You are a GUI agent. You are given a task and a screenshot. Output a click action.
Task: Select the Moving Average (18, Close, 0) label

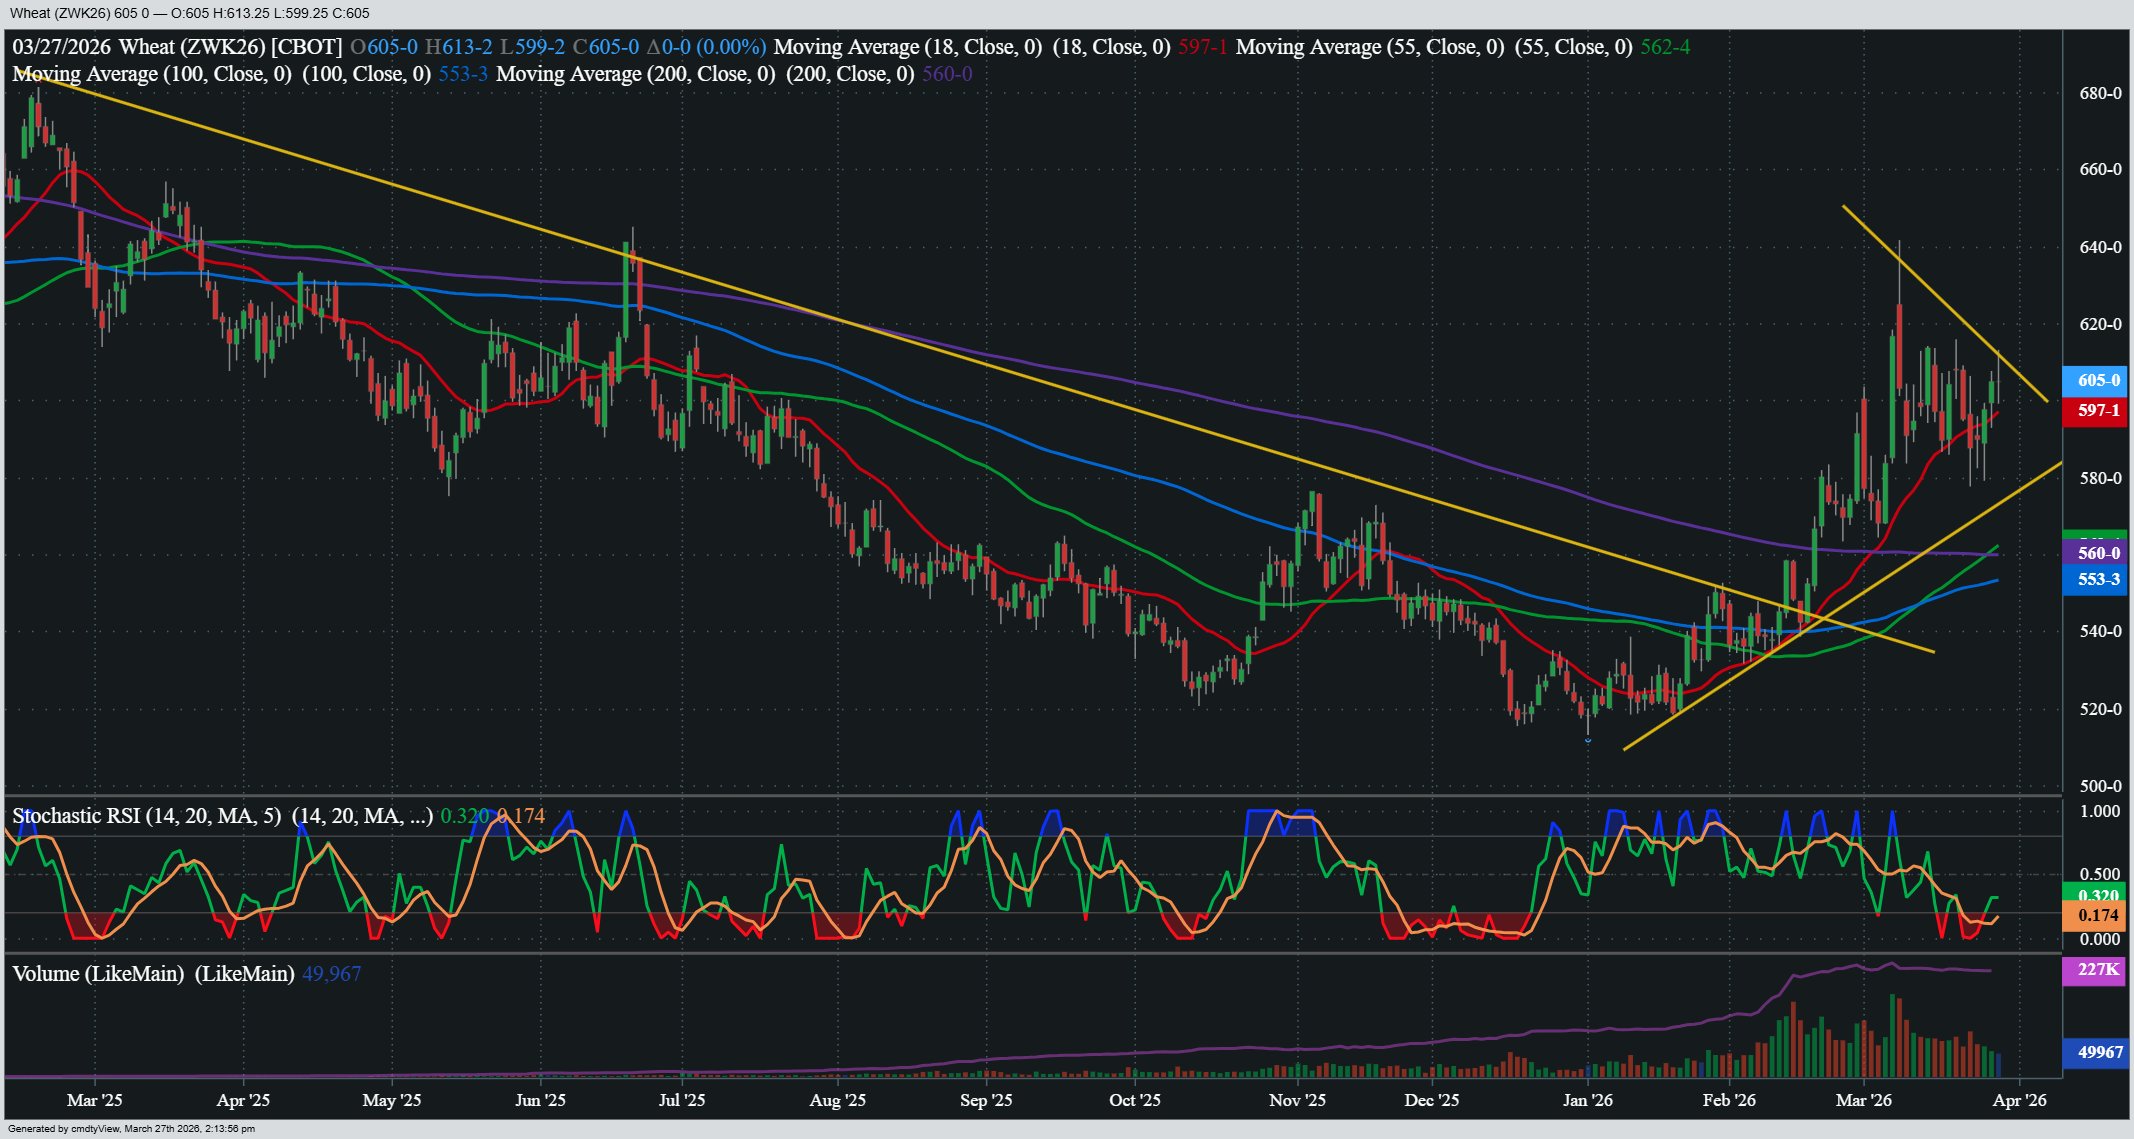pos(907,47)
